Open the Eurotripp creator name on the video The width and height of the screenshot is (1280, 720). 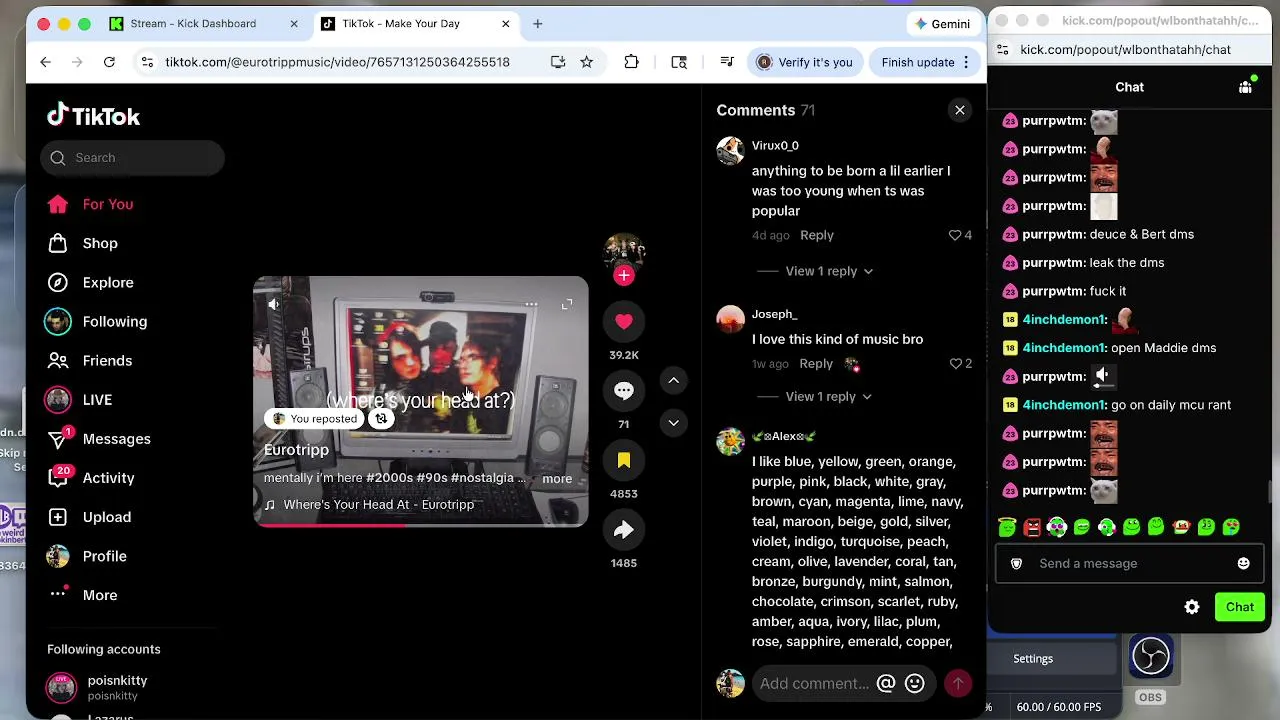click(296, 450)
